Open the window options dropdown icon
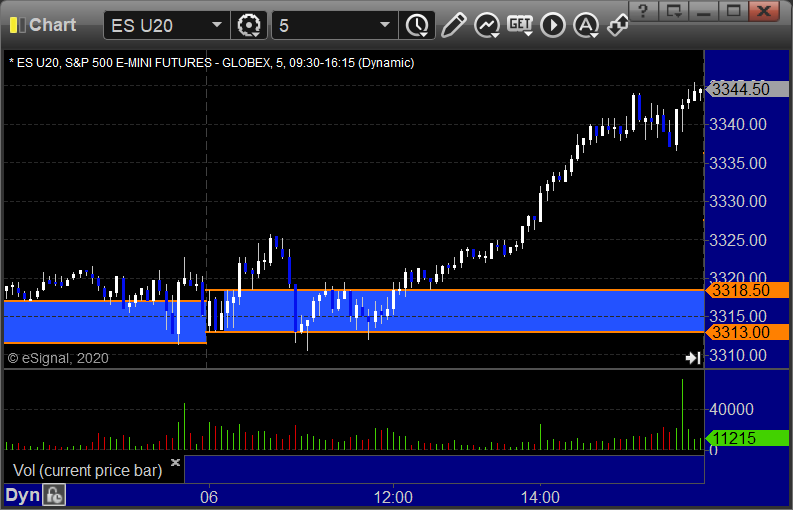 674,11
